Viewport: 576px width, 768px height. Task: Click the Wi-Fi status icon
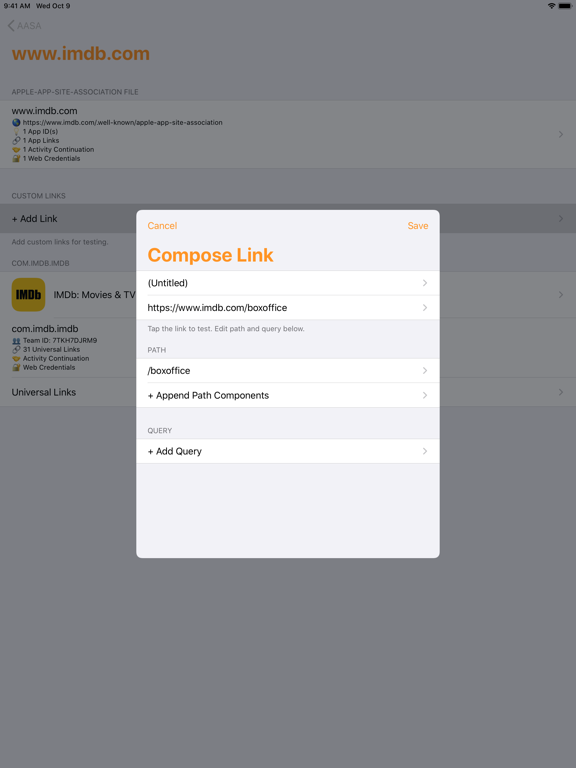(x=552, y=6)
